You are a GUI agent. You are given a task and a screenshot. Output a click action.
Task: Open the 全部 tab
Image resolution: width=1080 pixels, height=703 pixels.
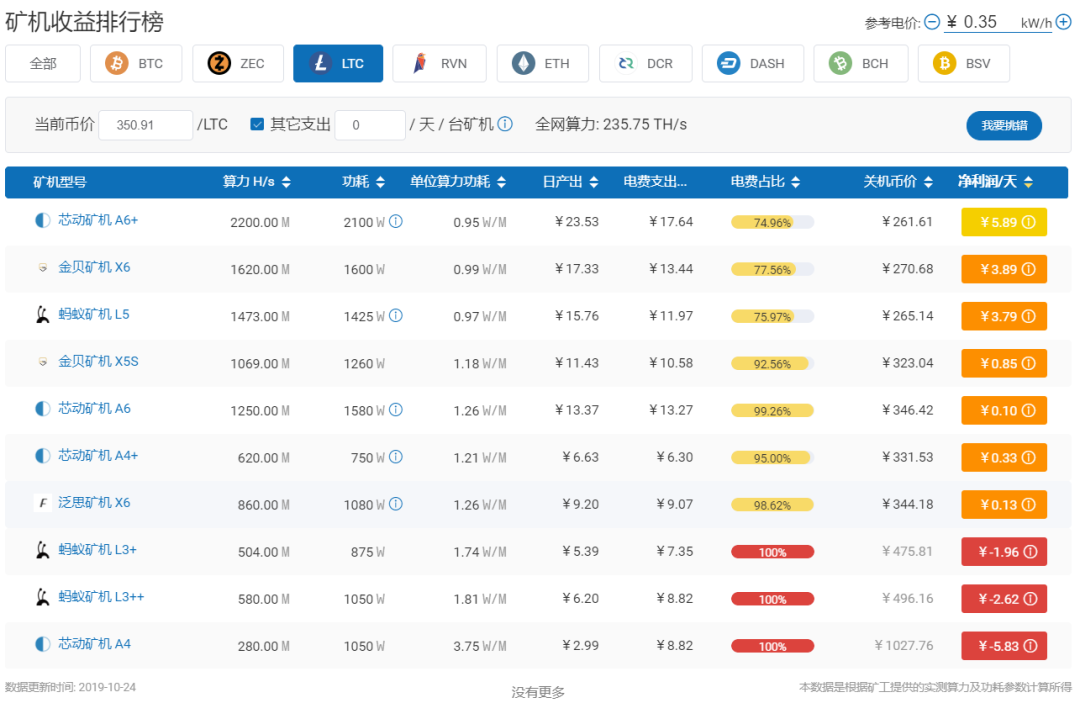click(42, 63)
